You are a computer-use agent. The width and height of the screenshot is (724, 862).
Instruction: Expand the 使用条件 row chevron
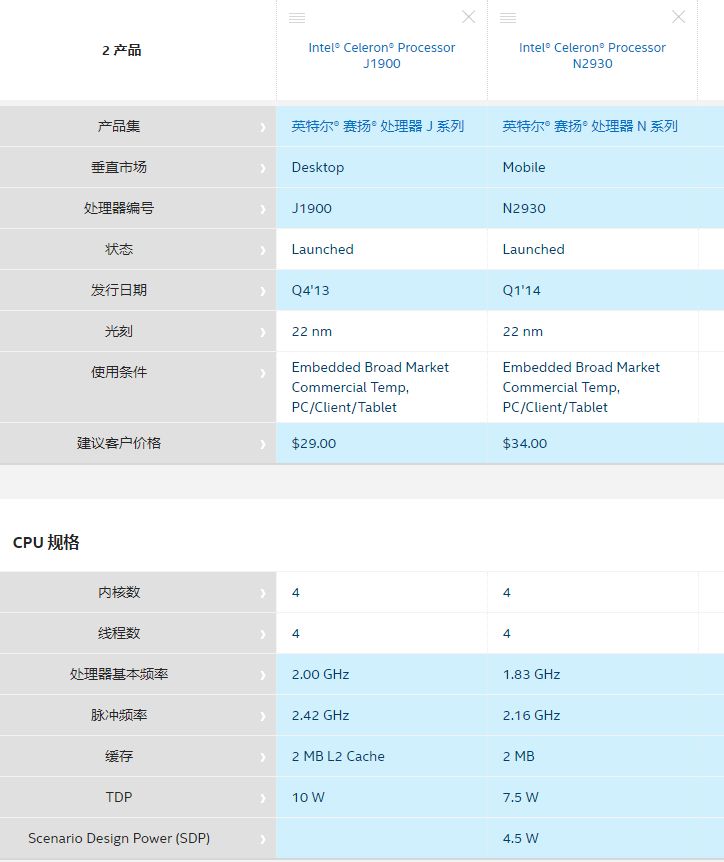pos(263,374)
